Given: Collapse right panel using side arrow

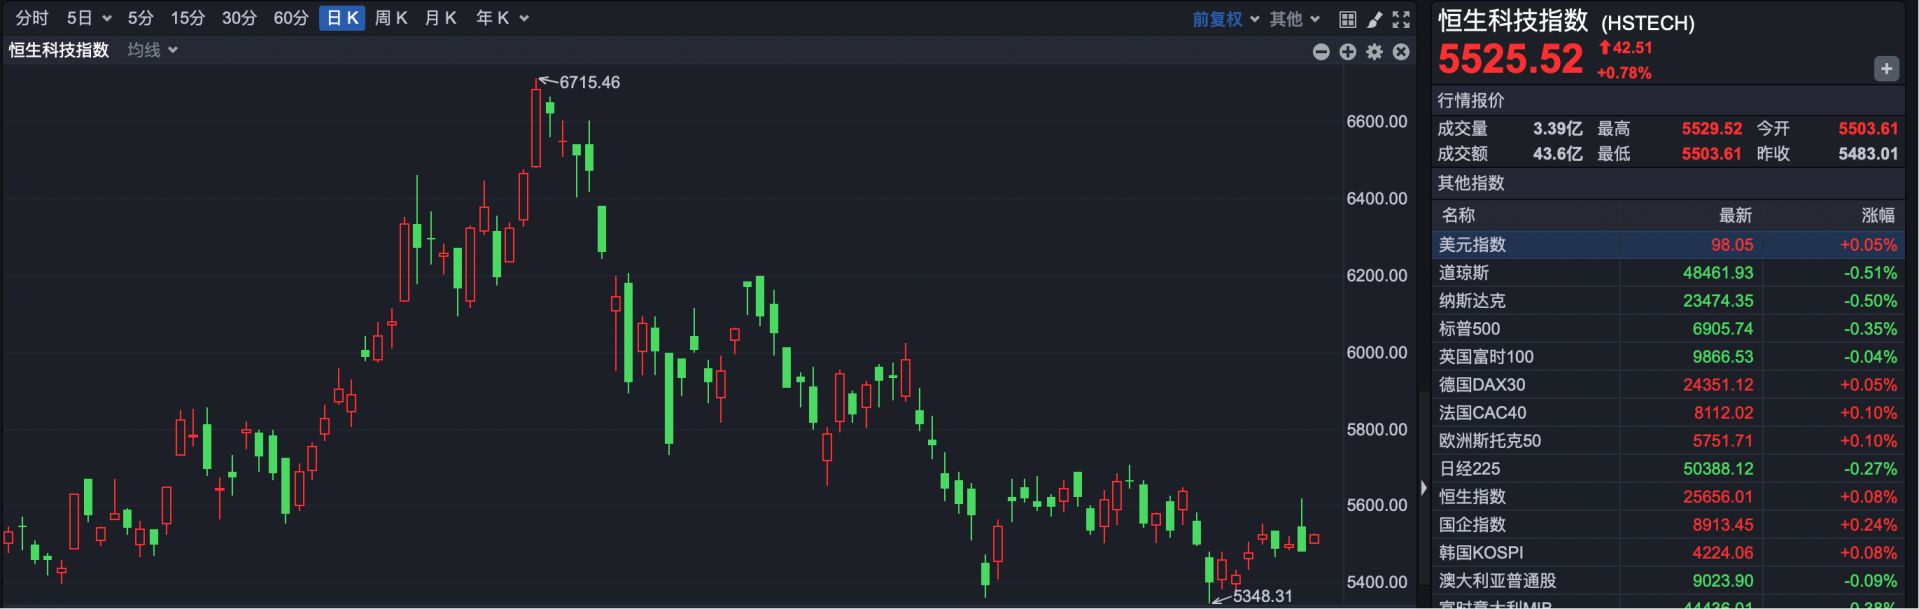Looking at the screenshot, I should coord(1424,488).
